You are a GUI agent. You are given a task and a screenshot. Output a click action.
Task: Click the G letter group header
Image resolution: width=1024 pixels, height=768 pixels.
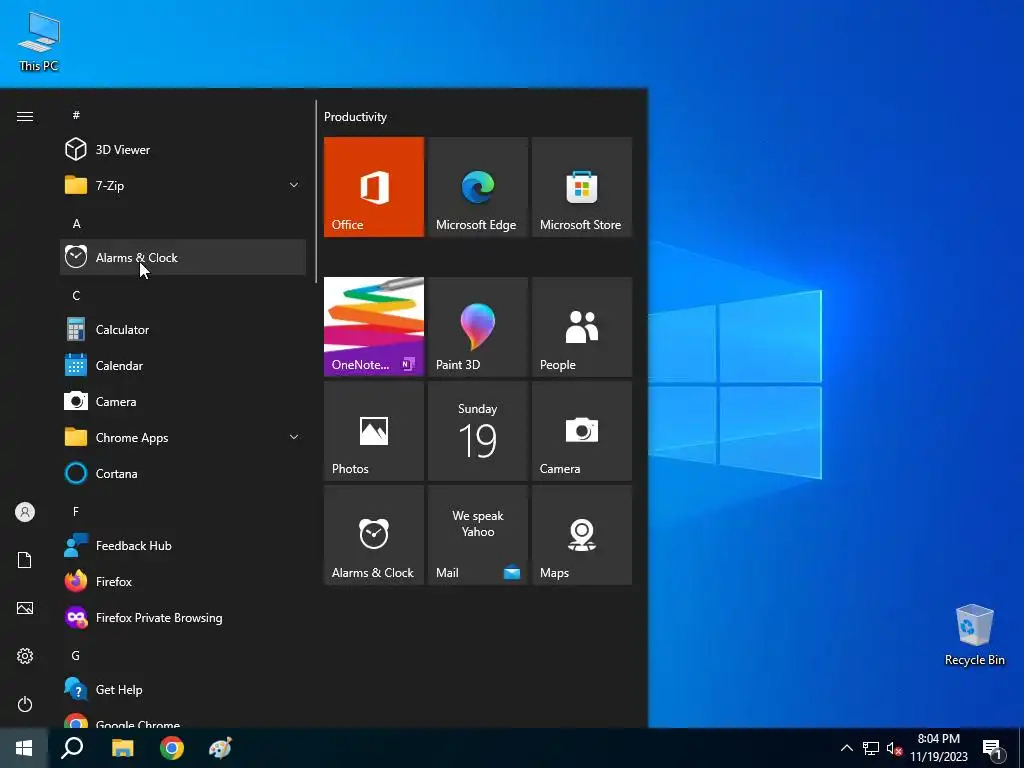coord(76,656)
